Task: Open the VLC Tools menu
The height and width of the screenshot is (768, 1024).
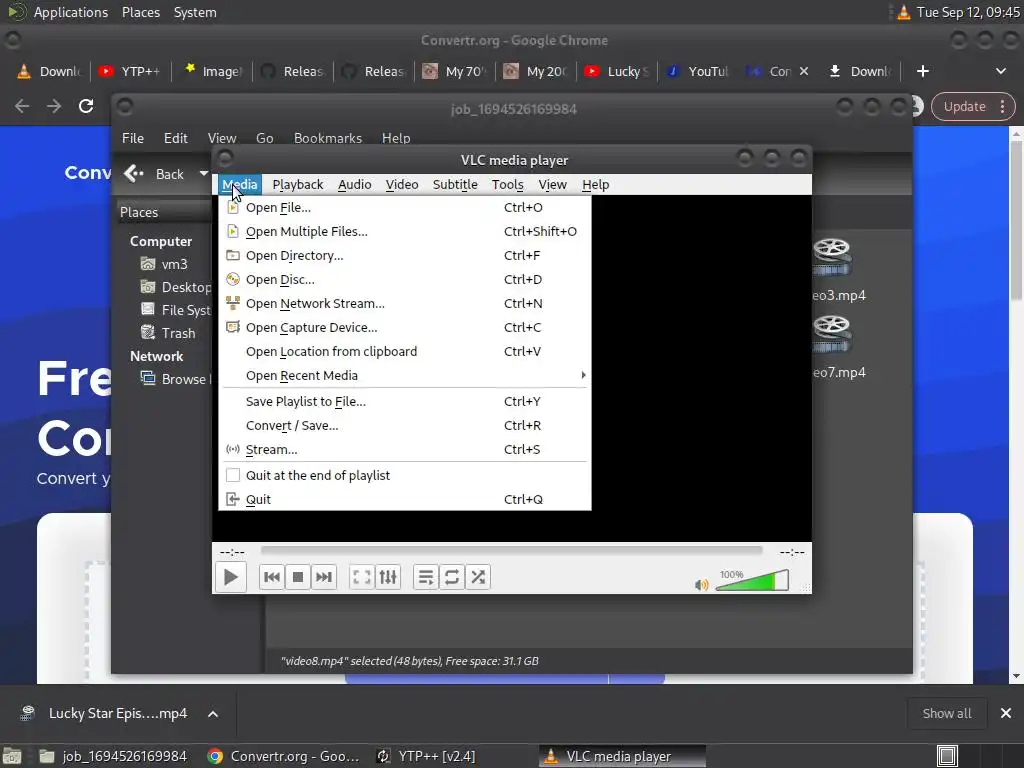Action: coord(508,185)
